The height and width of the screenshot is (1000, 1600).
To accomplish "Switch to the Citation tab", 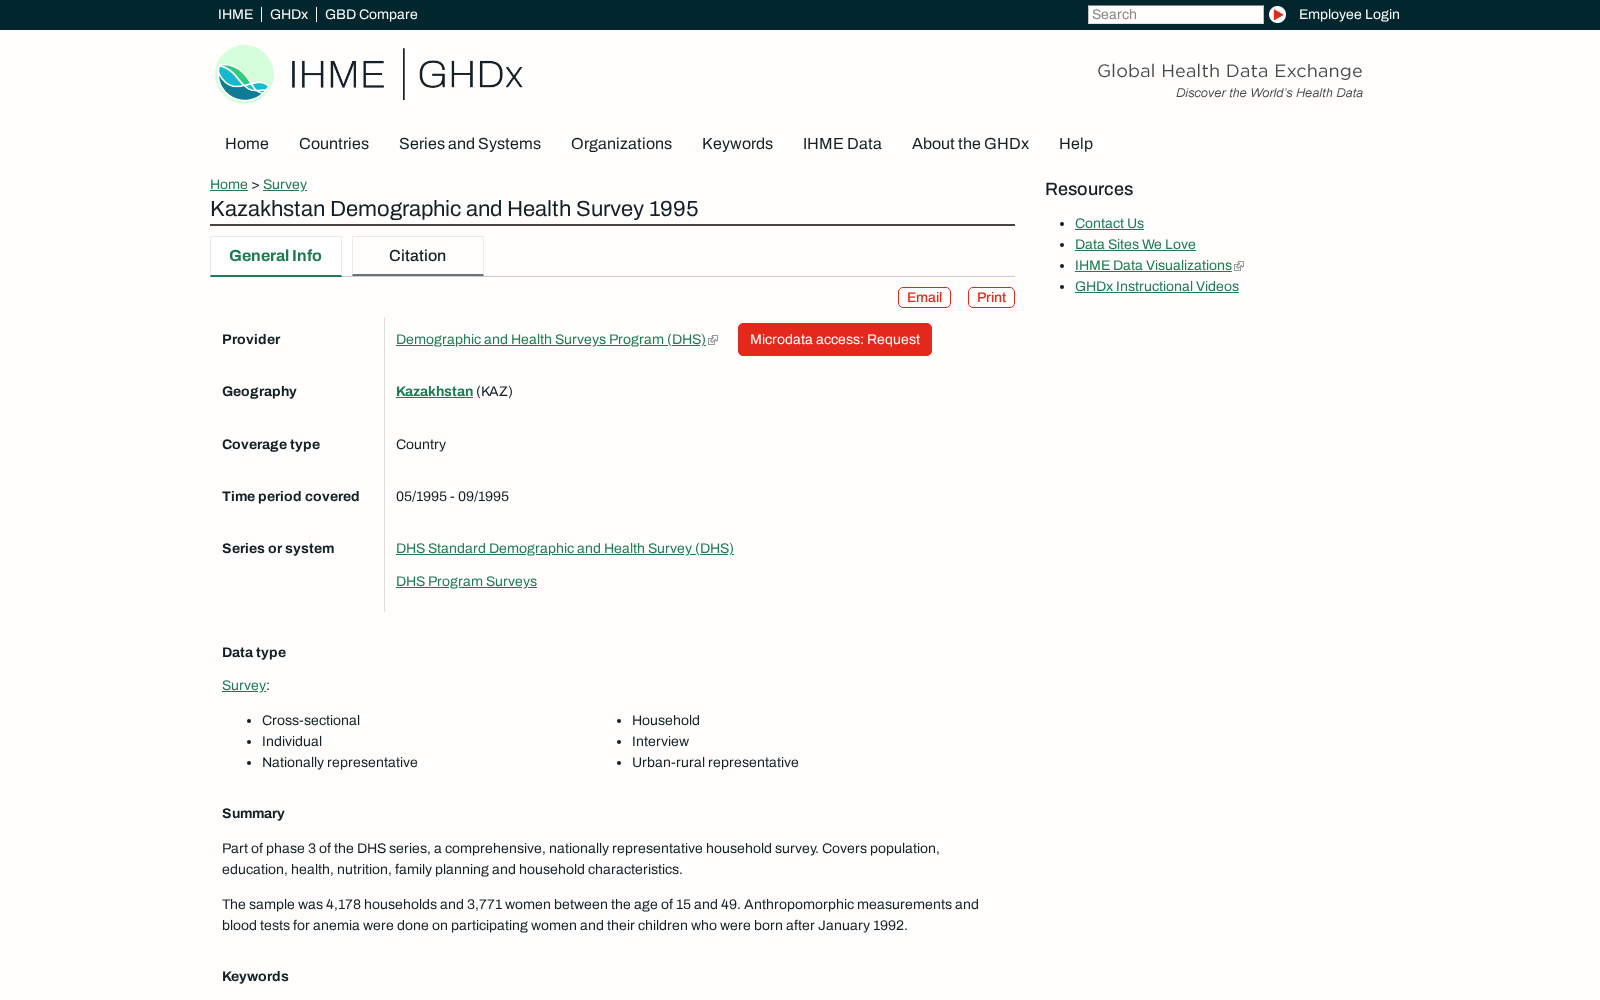I will point(418,256).
